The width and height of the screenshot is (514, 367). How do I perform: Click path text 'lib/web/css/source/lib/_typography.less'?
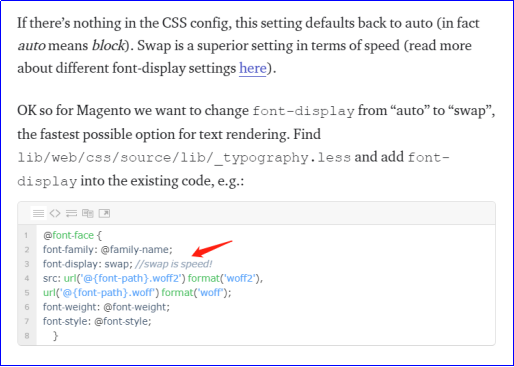pos(184,158)
